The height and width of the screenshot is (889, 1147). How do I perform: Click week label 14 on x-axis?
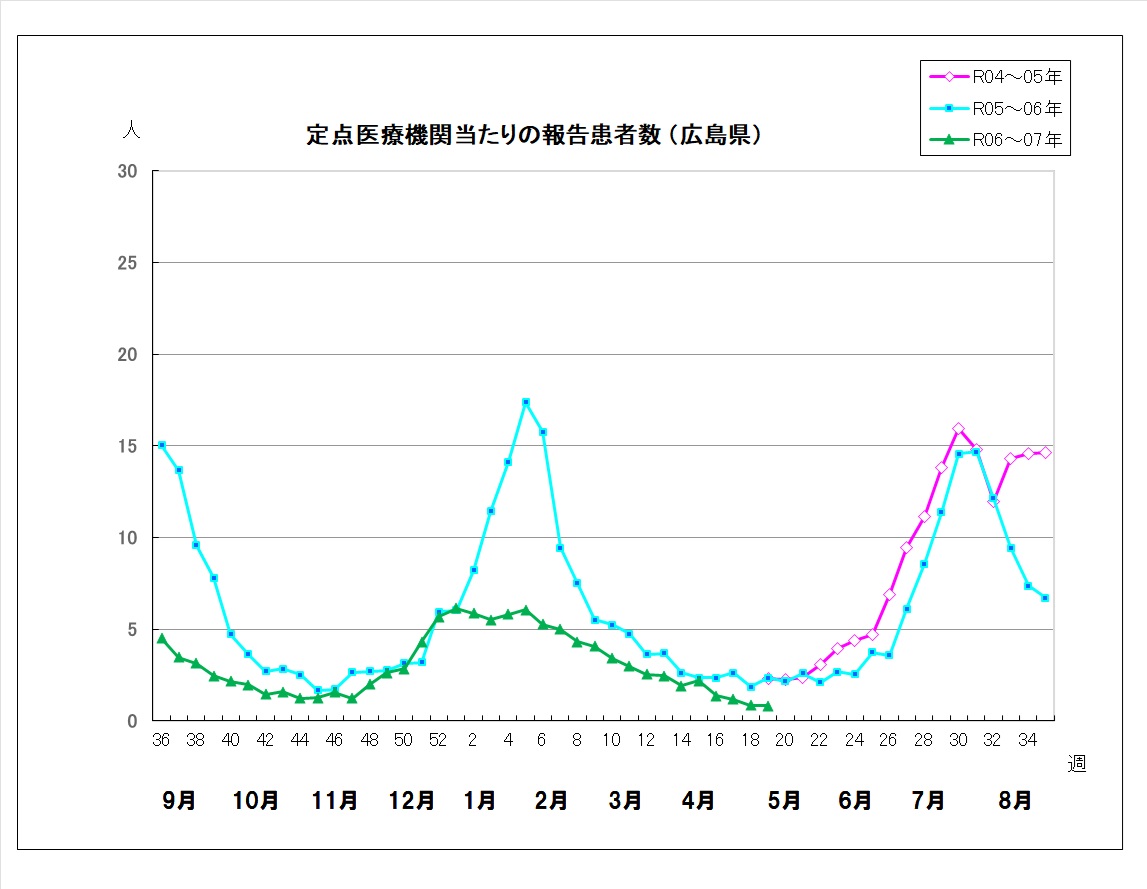681,740
